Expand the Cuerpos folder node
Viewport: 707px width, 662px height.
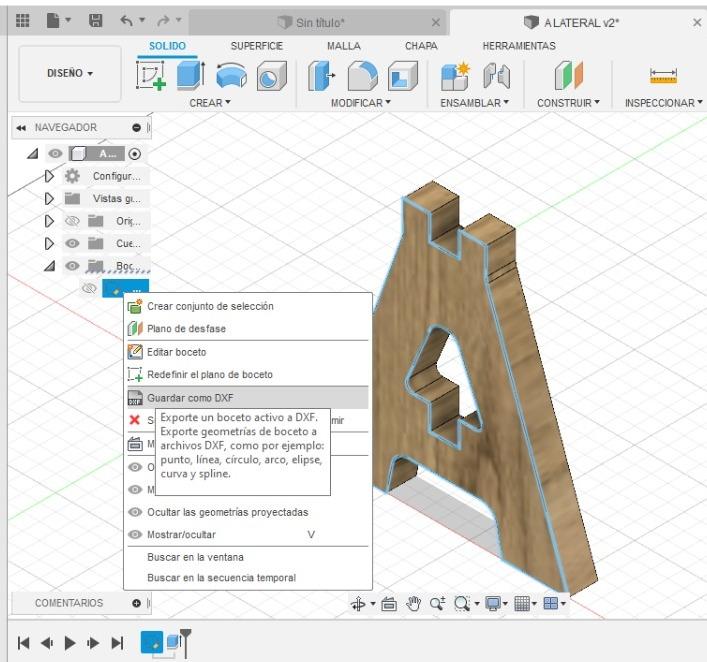click(49, 244)
